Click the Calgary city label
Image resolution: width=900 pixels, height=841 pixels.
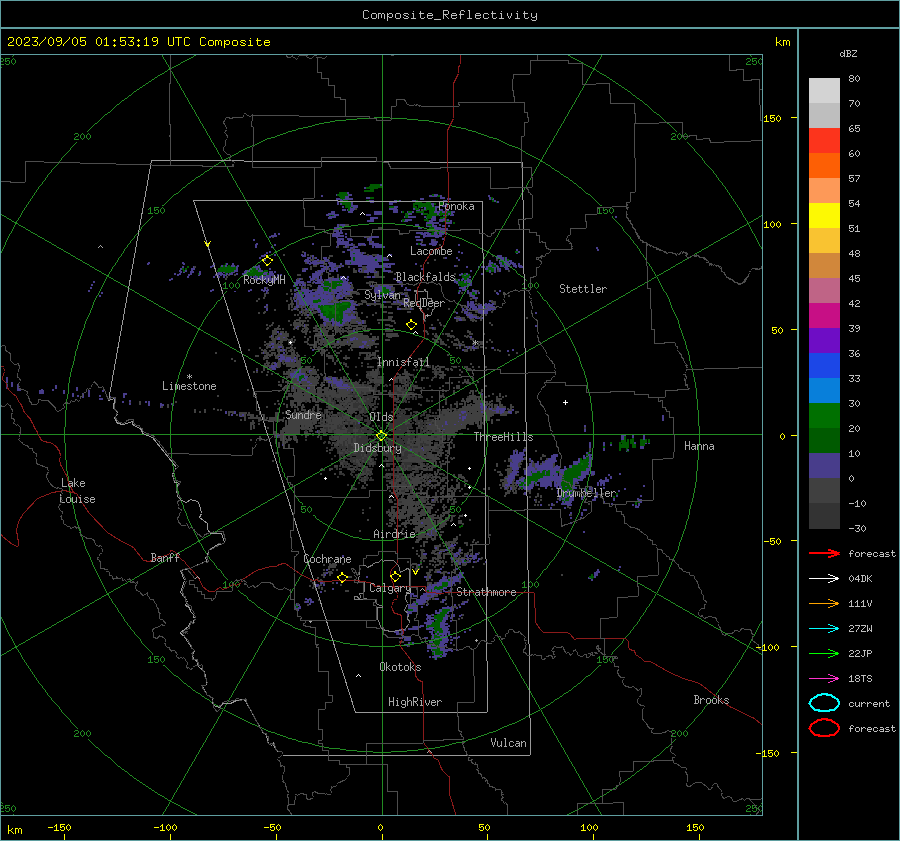pyautogui.click(x=390, y=588)
